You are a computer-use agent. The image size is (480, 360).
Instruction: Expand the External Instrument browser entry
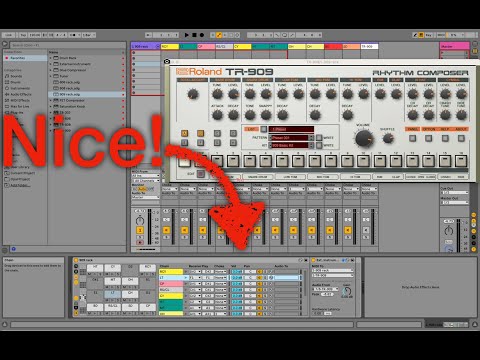(51, 64)
